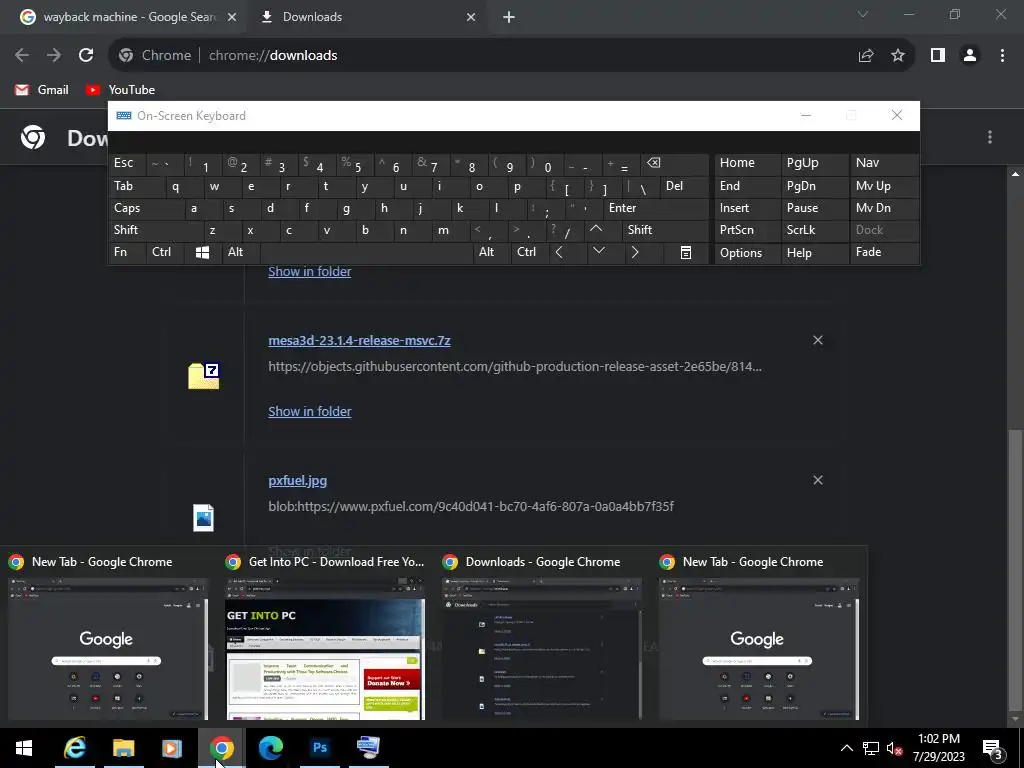Click the browser forward arrow
The width and height of the screenshot is (1024, 768).
click(x=54, y=56)
